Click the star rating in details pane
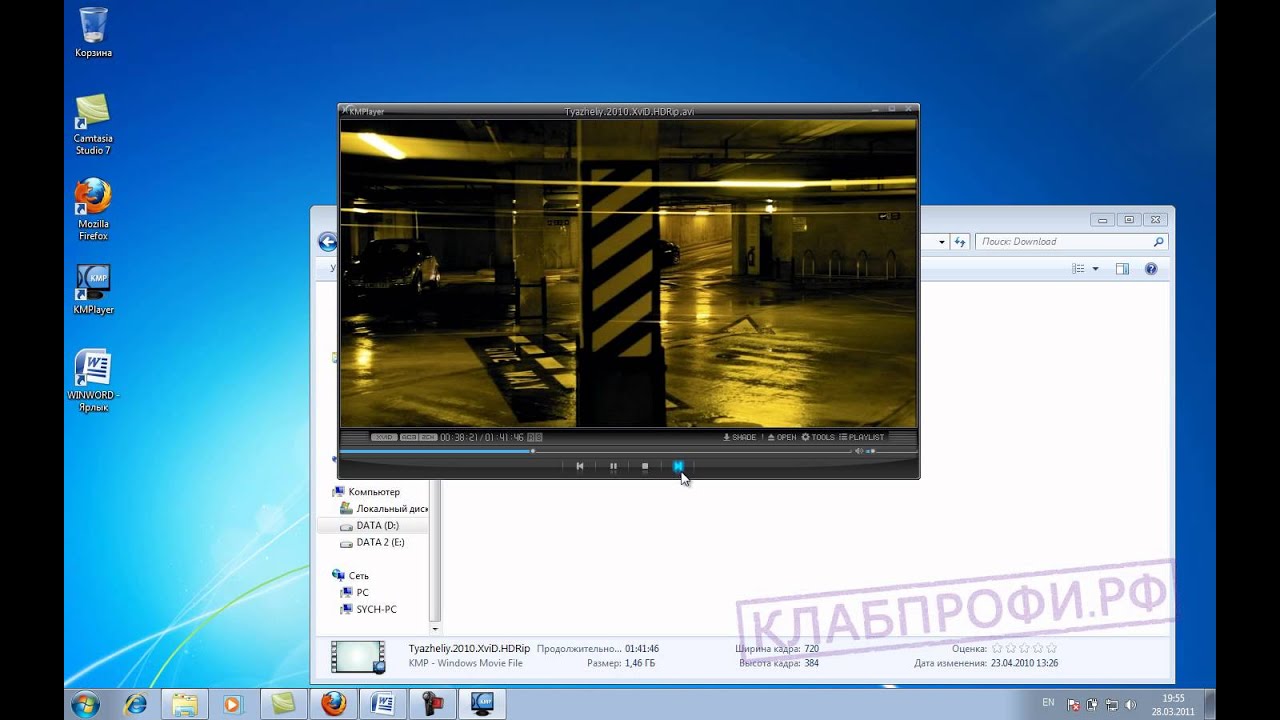 click(x=1024, y=648)
